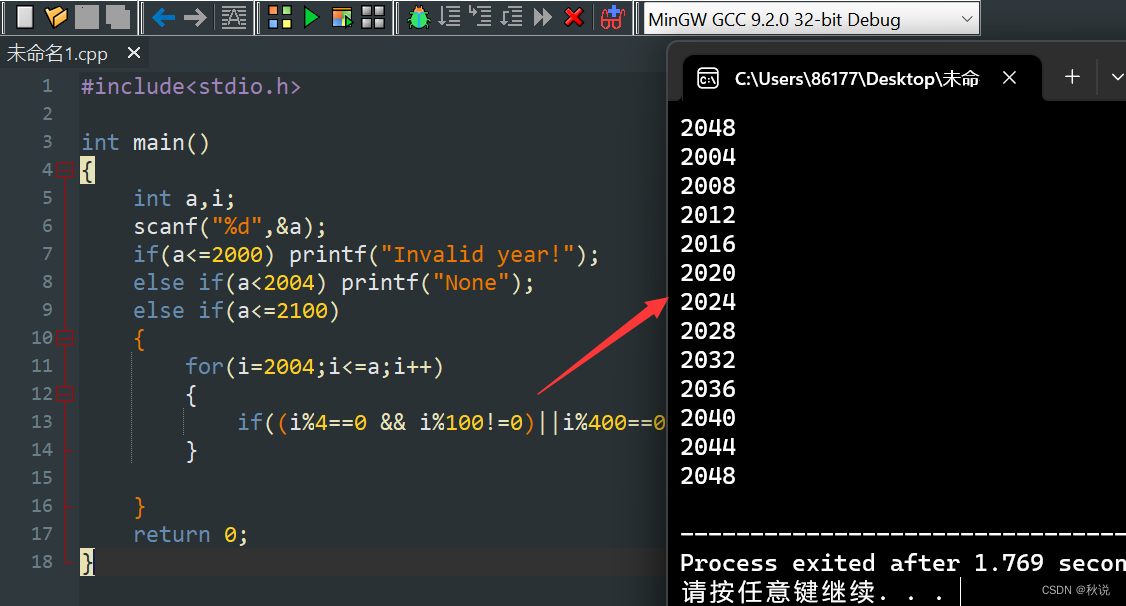Click the terminal cmd icon in tab
The height and width of the screenshot is (606, 1126).
pos(707,78)
